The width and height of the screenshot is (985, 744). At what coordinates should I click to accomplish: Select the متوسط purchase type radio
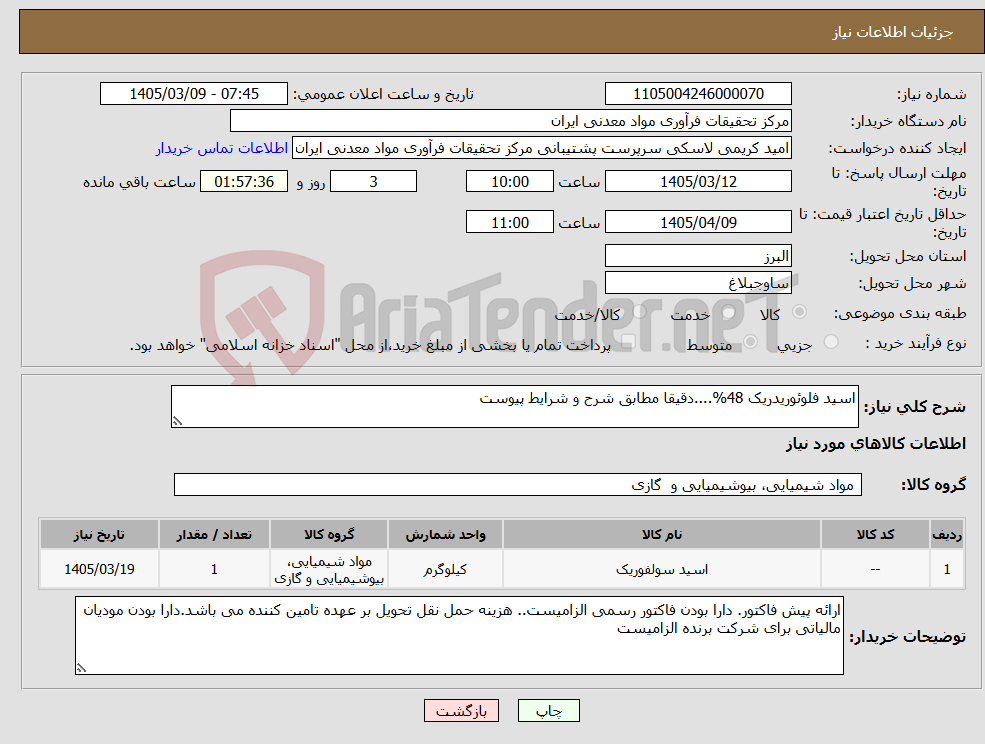(x=751, y=342)
